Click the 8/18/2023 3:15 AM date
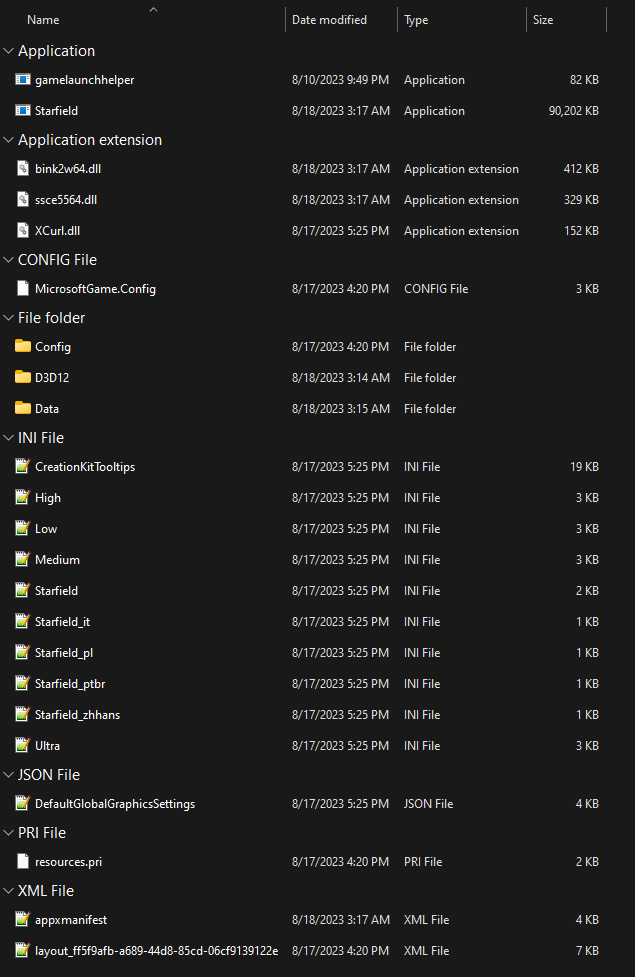The image size is (635, 977). coord(341,409)
